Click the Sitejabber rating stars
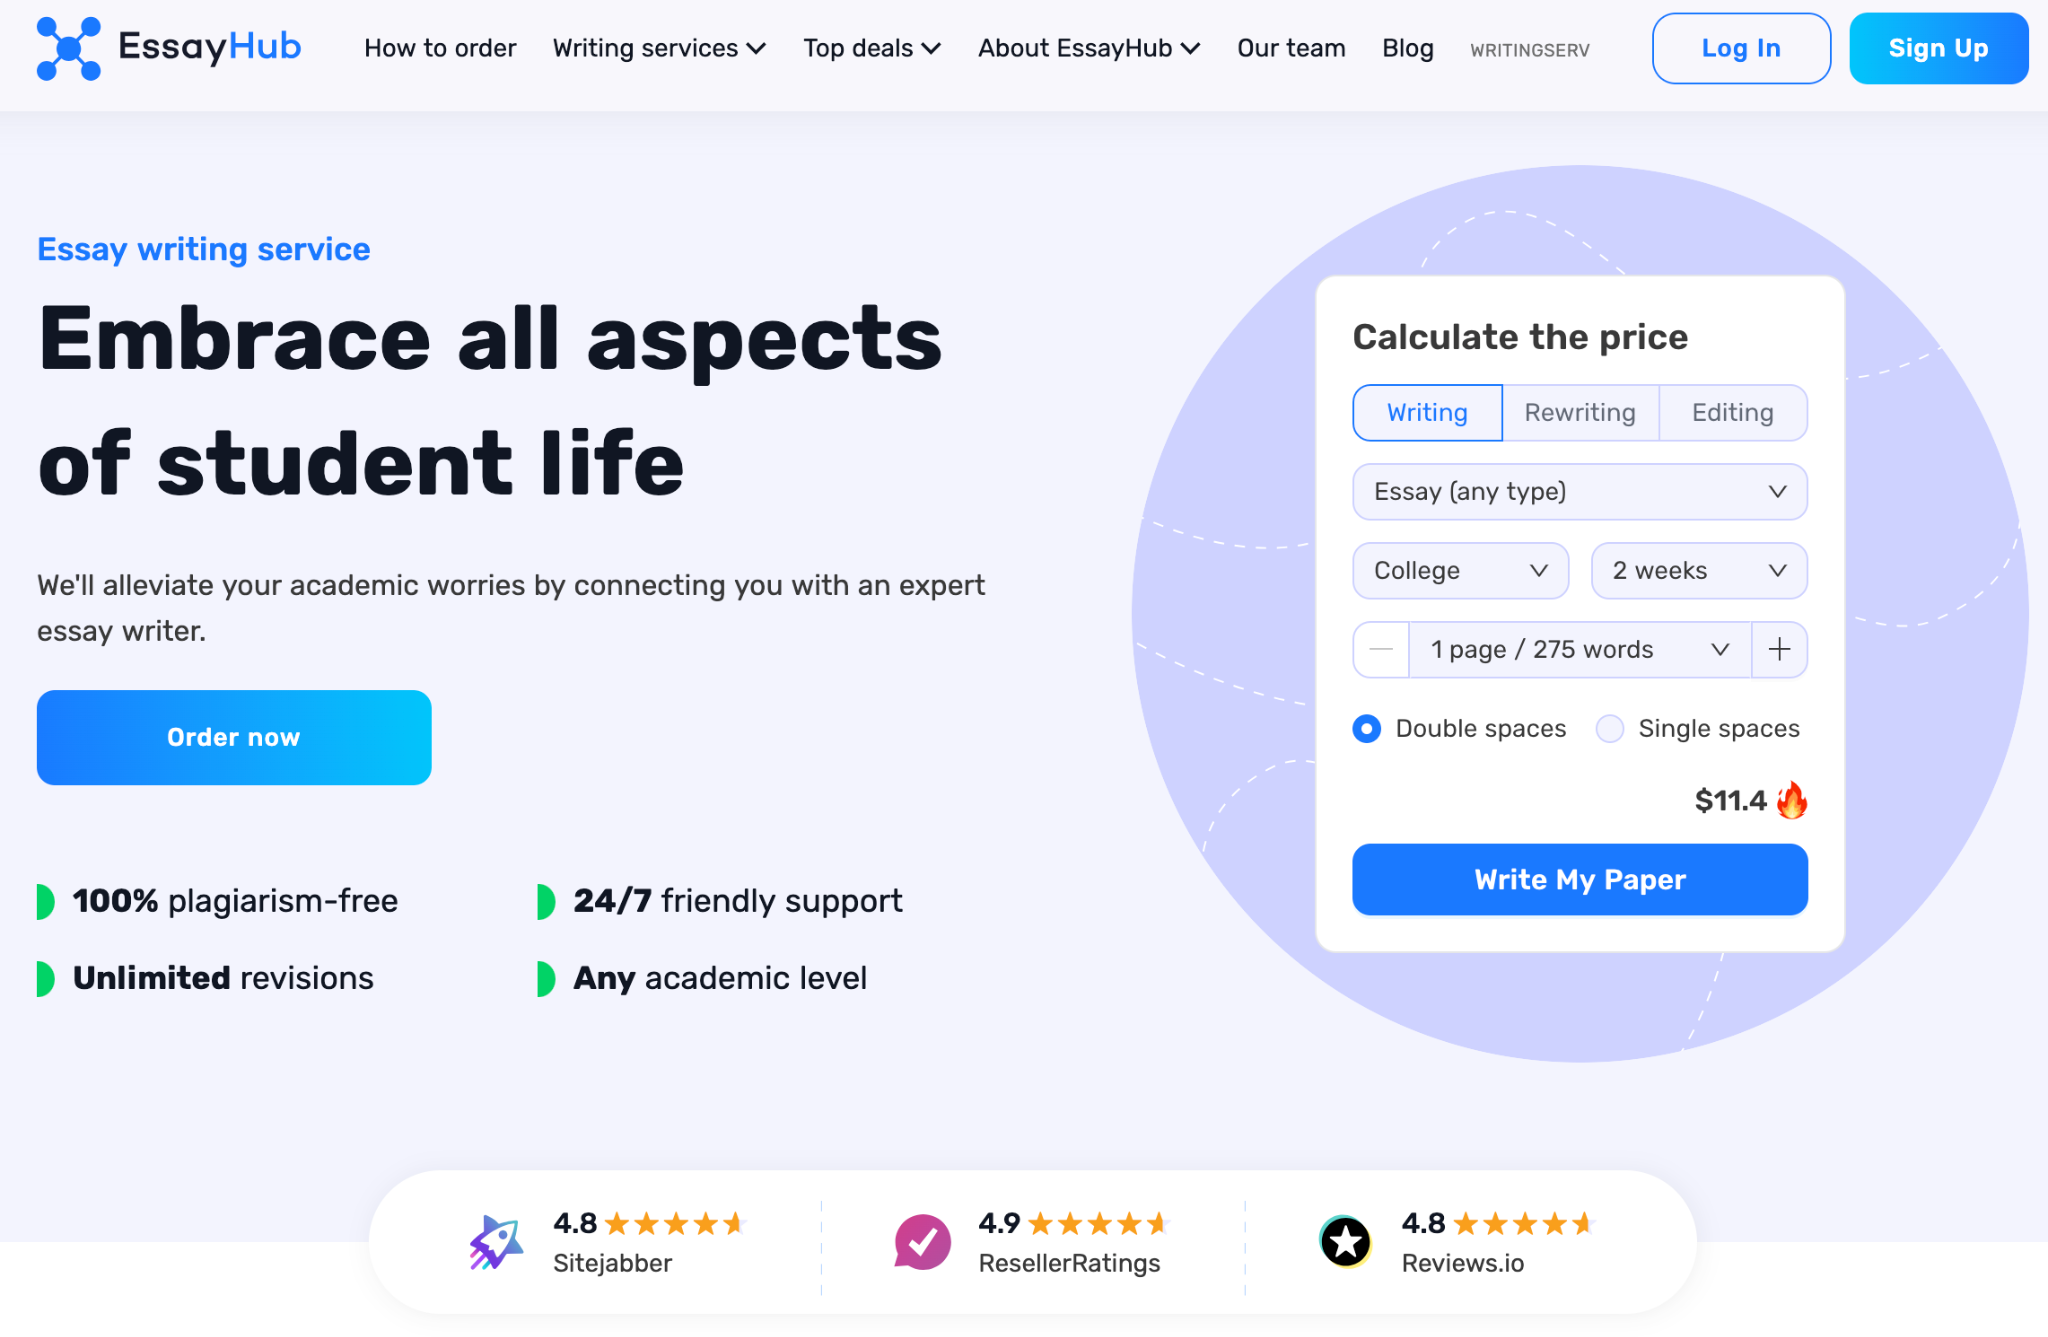 pos(675,1223)
